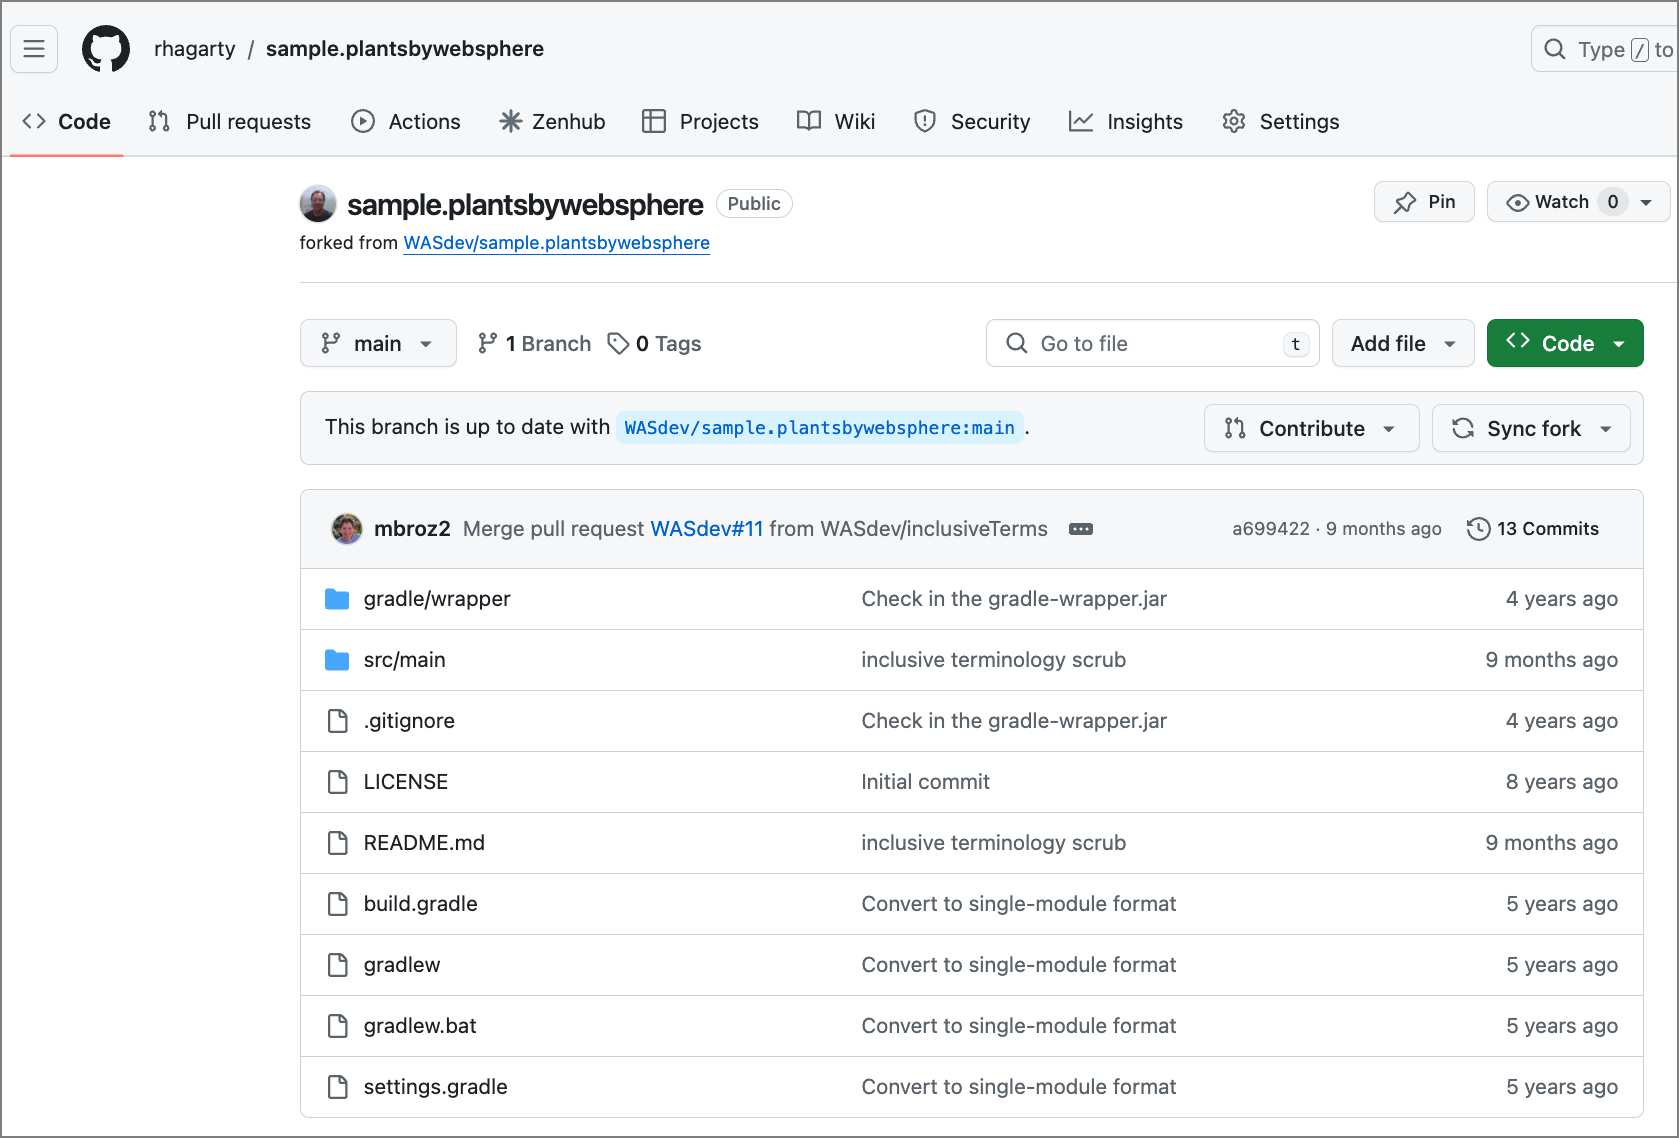
Task: Open the gradle/wrapper folder icon
Action: pyautogui.click(x=337, y=599)
